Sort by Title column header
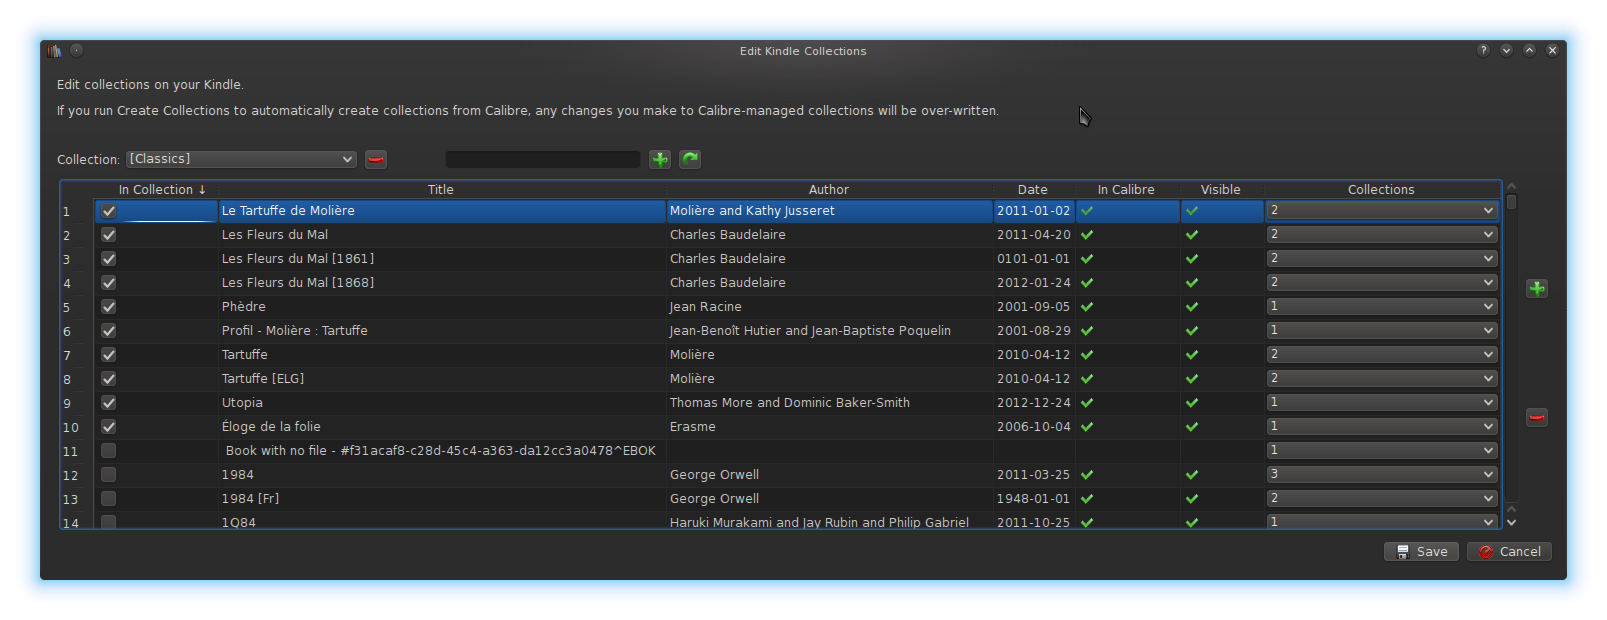The width and height of the screenshot is (1607, 620). 441,190
